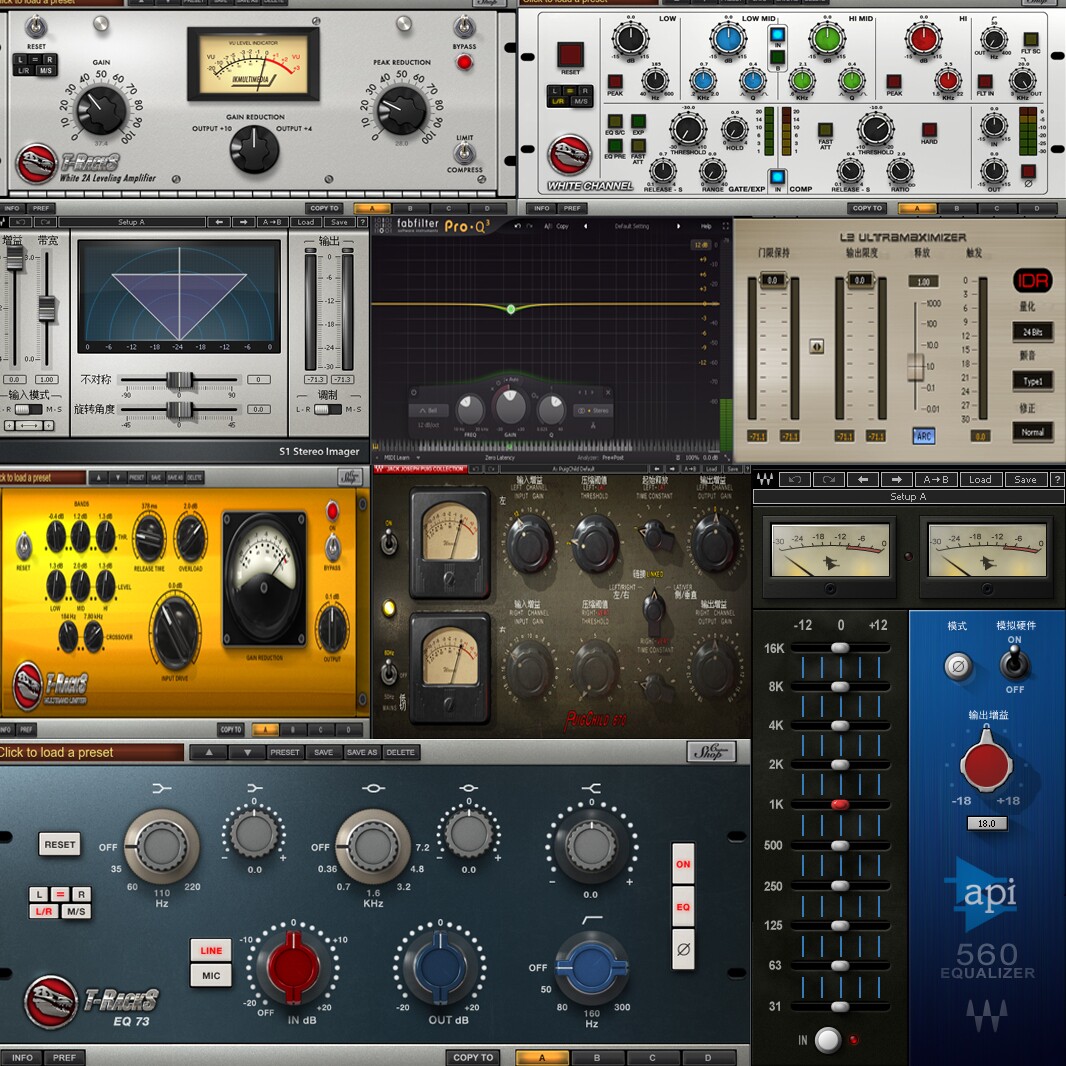This screenshot has height=1066, width=1066.
Task: Click the output gain value field showing 18.0
Action: coord(986,823)
